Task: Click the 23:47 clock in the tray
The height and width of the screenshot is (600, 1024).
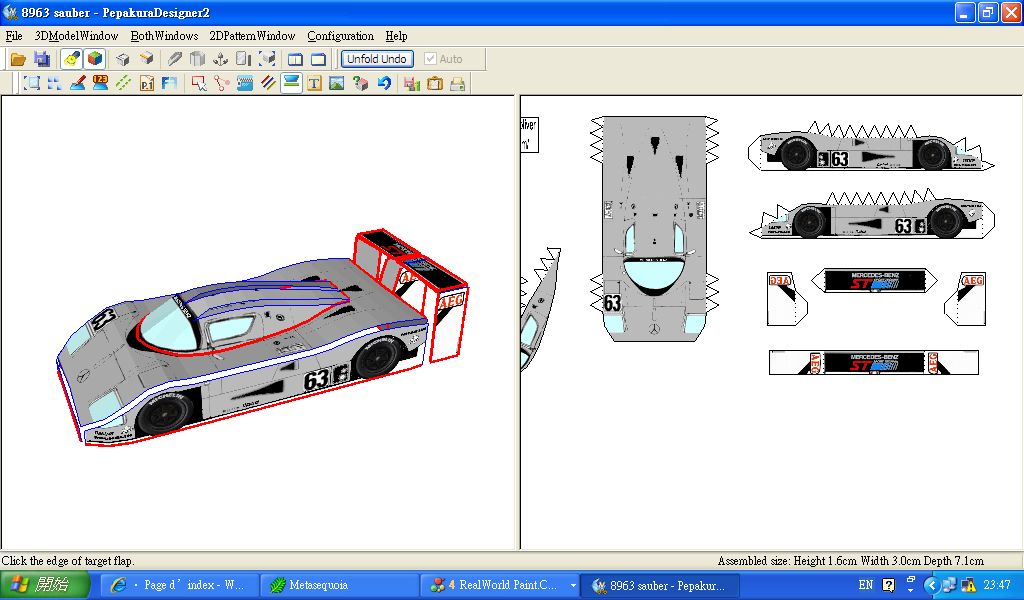Action: [x=997, y=585]
